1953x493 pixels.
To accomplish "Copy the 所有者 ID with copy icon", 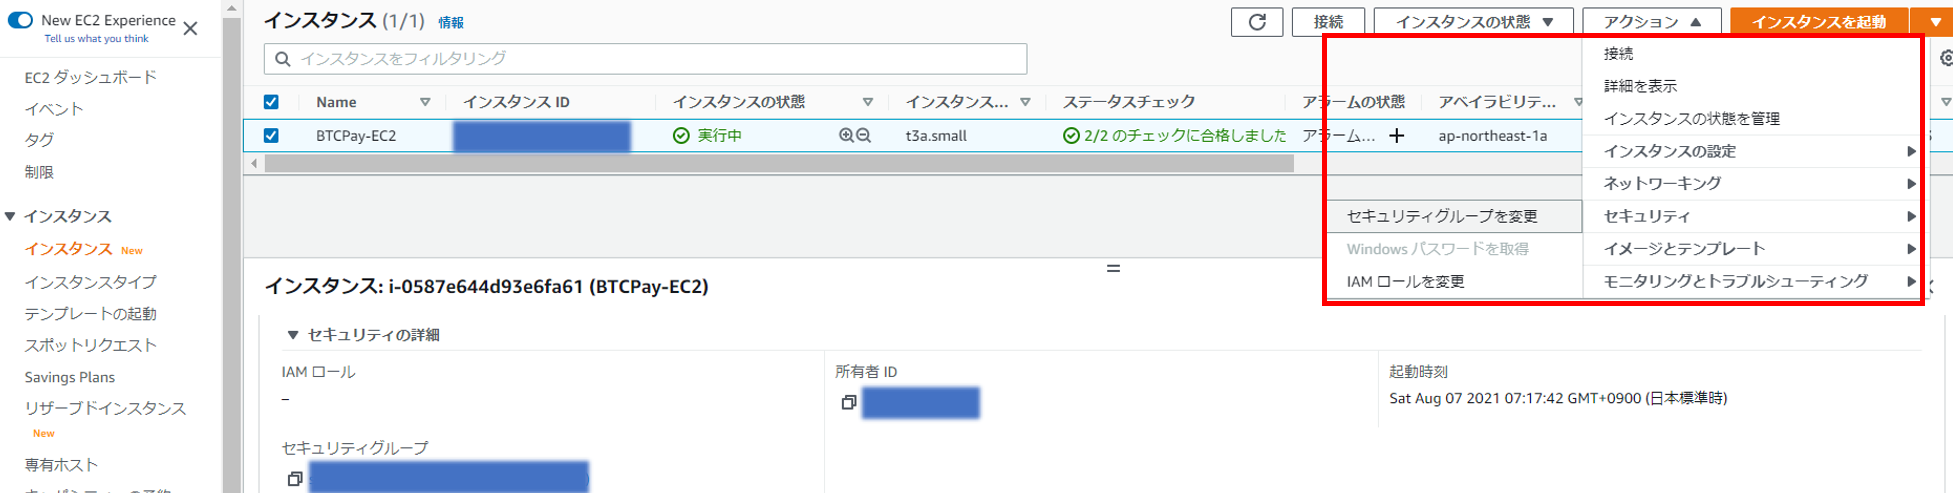I will click(849, 402).
